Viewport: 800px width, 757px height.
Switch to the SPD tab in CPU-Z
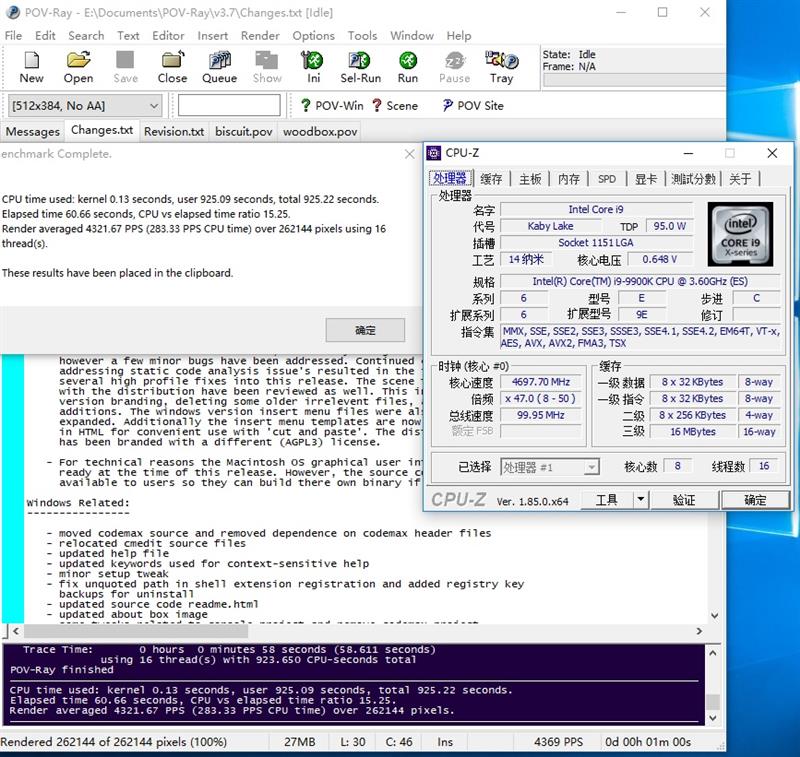[607, 179]
